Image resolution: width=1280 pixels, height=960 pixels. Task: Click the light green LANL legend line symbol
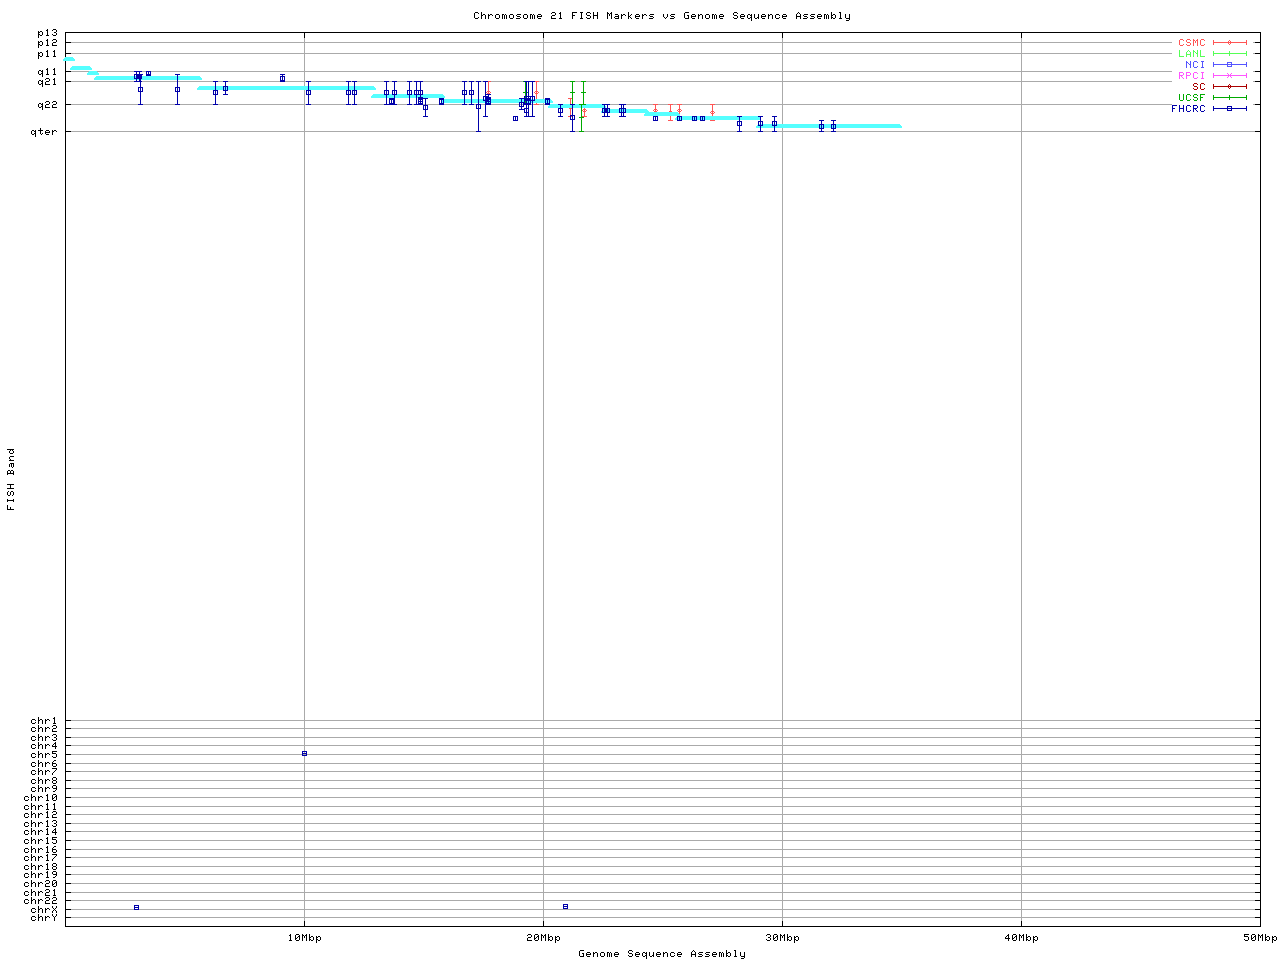coord(1229,54)
